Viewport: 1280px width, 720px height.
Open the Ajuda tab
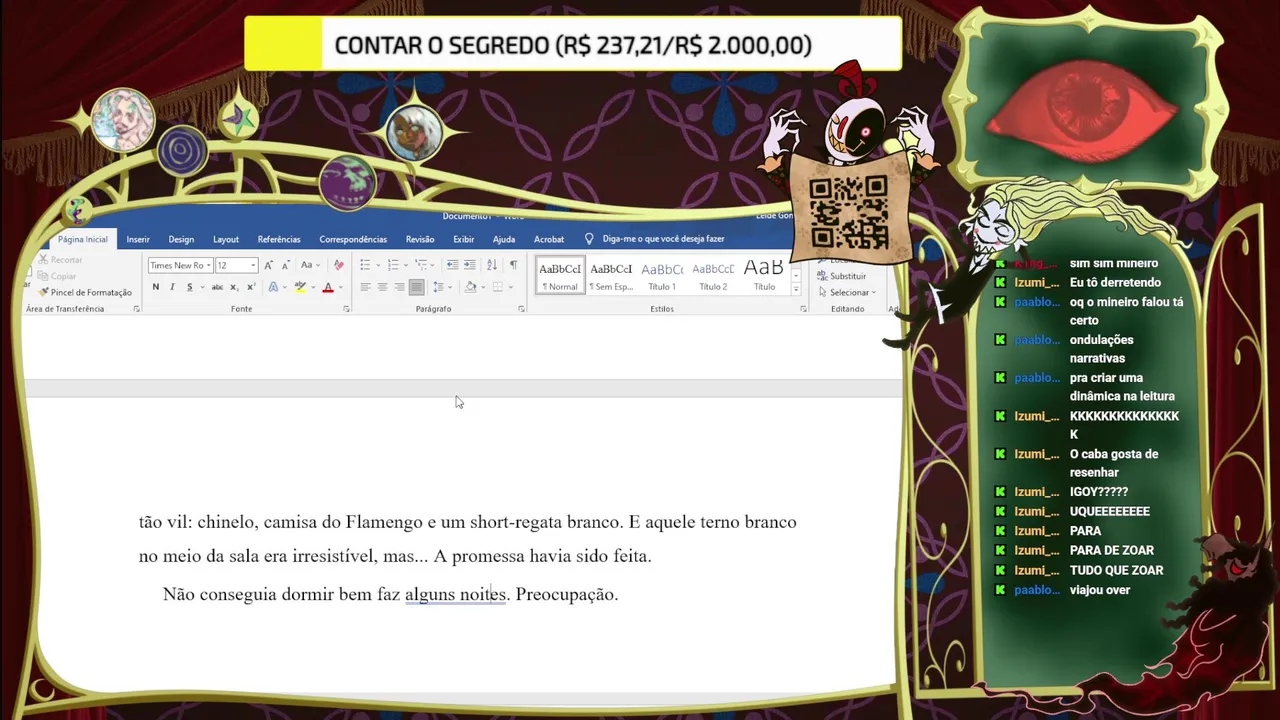[x=504, y=239]
